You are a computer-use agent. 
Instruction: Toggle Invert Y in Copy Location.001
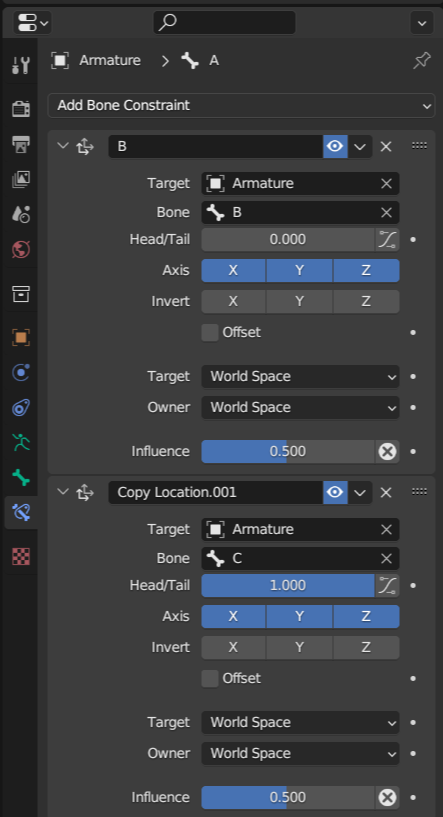click(x=299, y=647)
